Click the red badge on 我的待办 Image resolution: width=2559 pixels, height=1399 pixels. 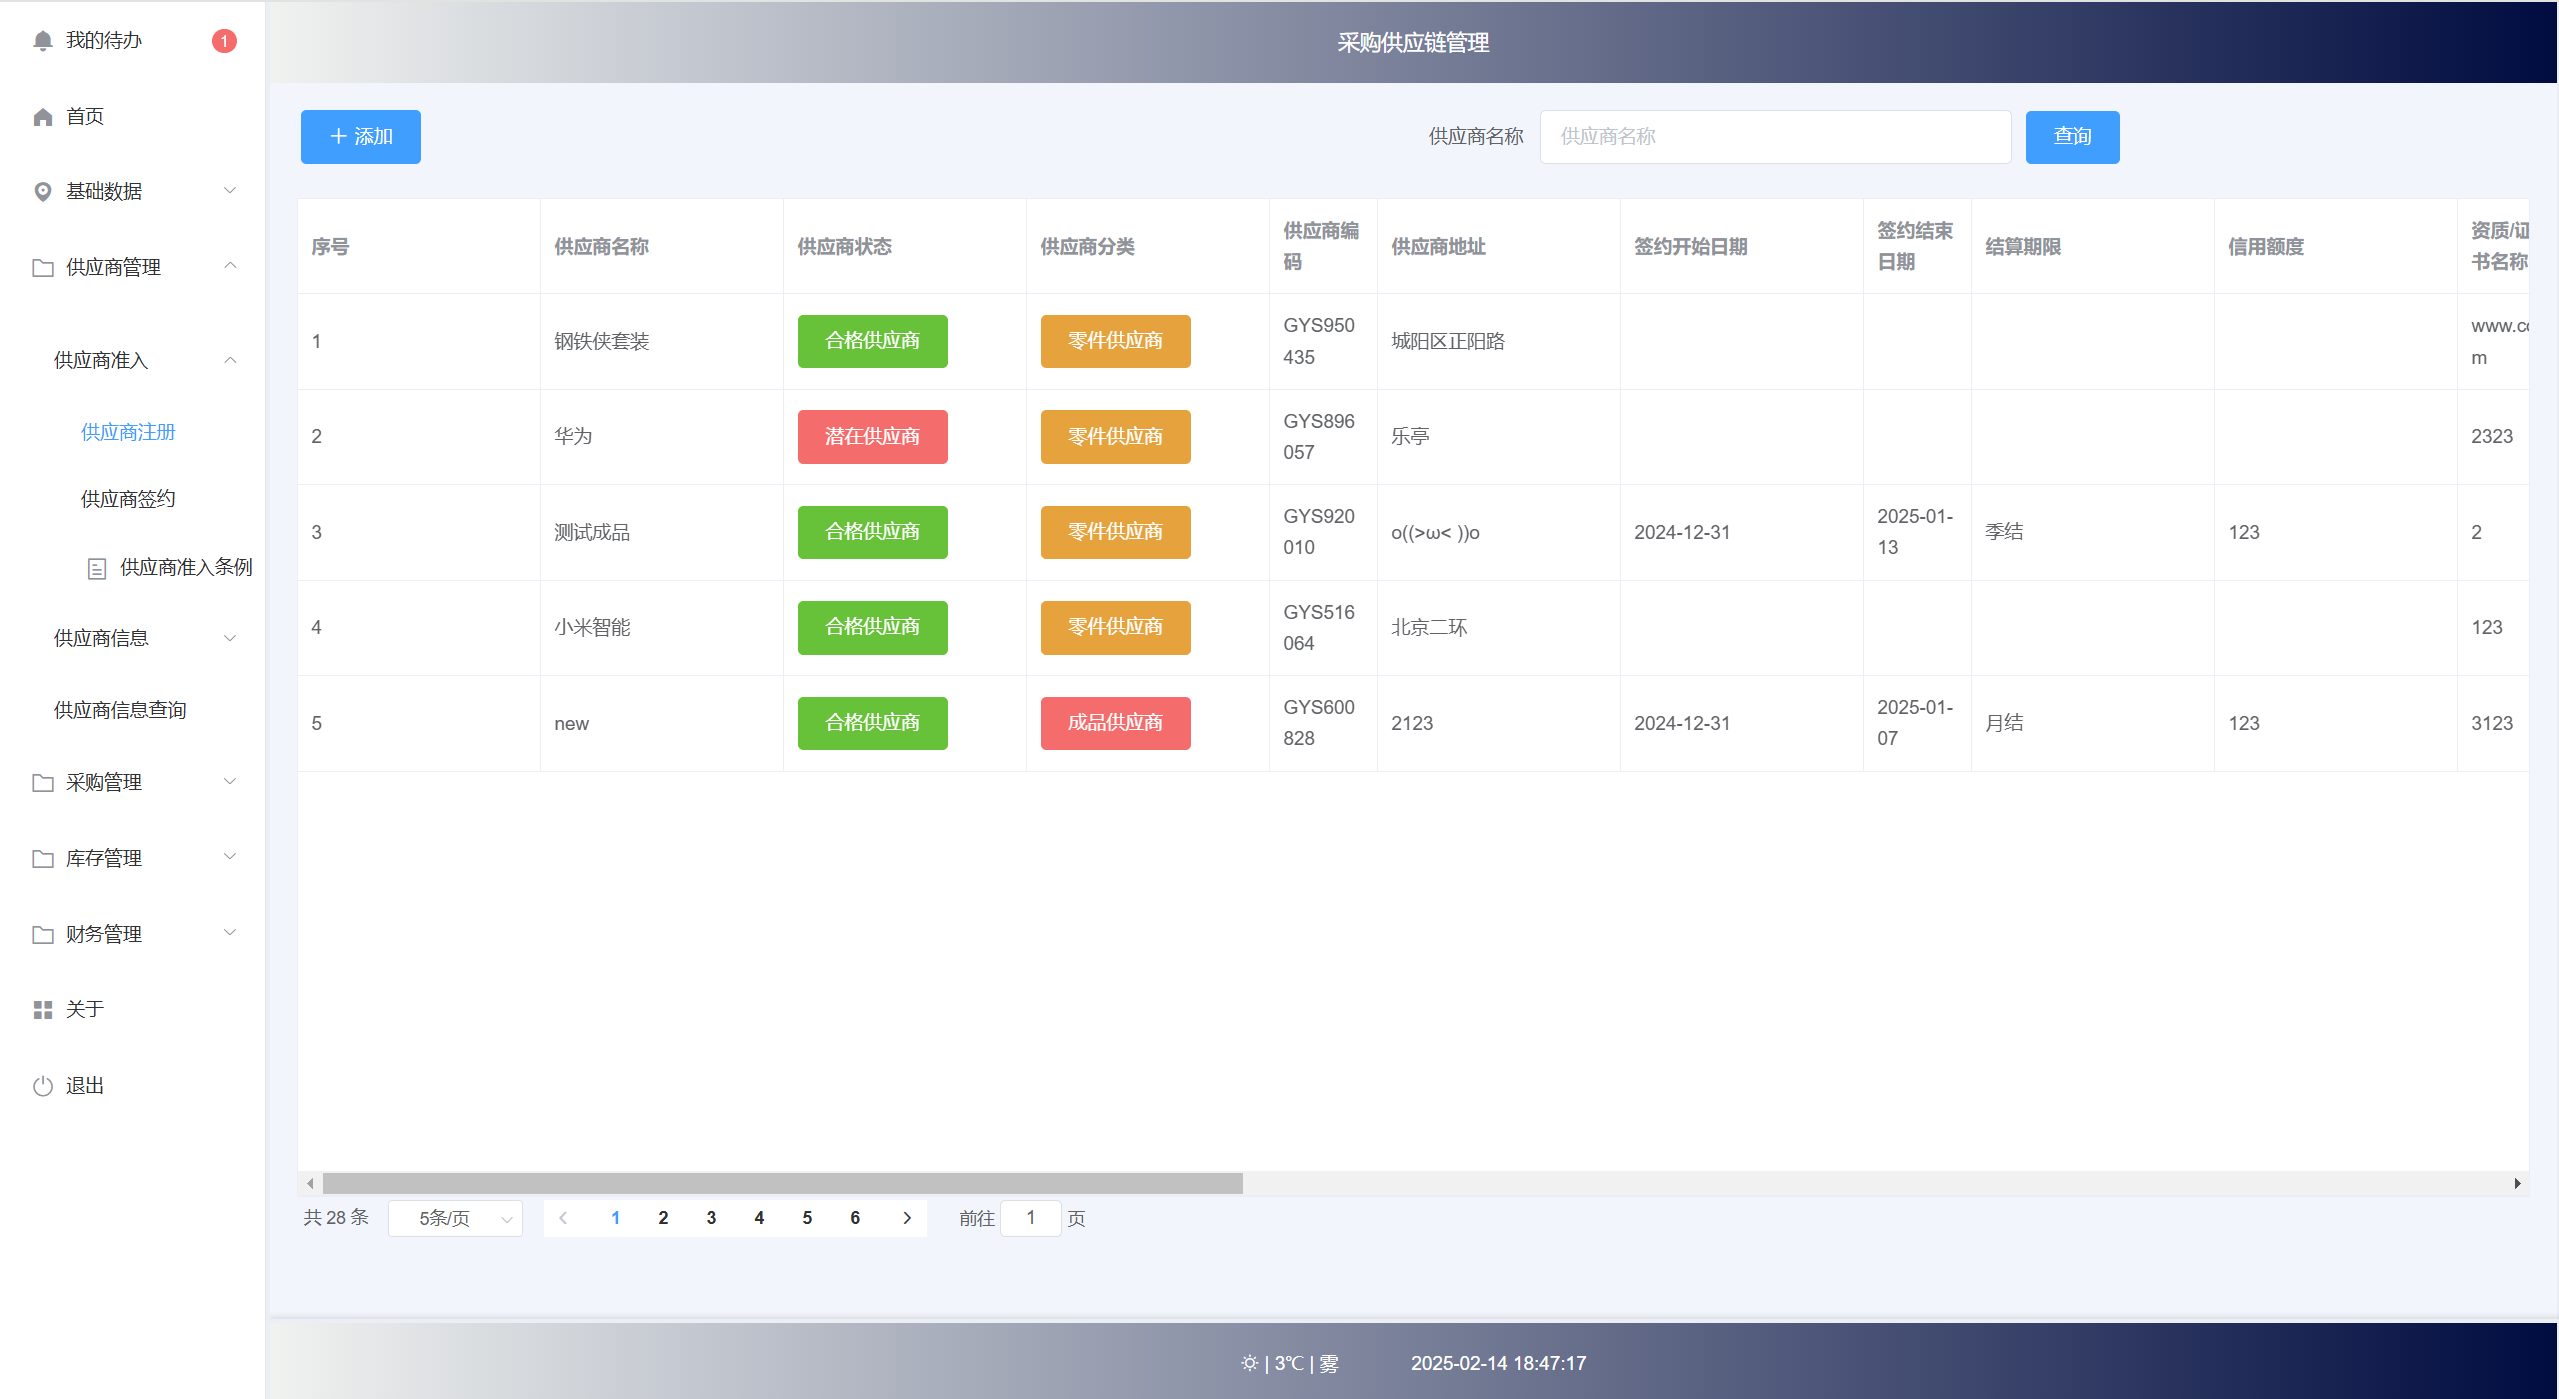224,41
